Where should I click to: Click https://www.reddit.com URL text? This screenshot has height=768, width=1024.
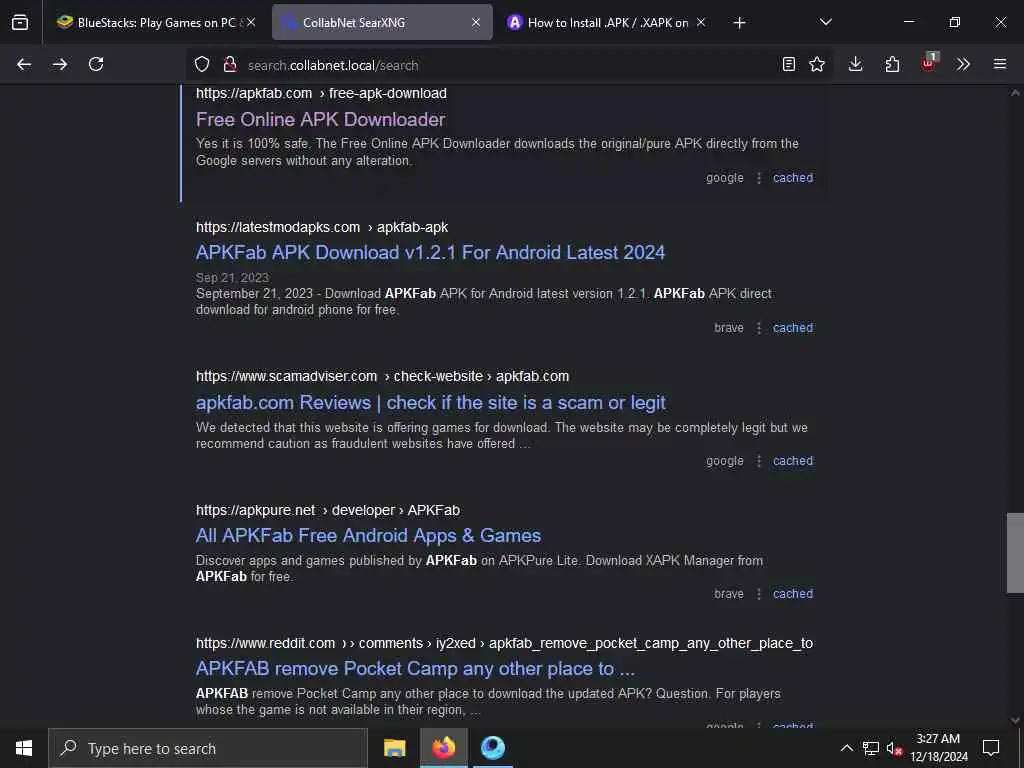click(266, 643)
